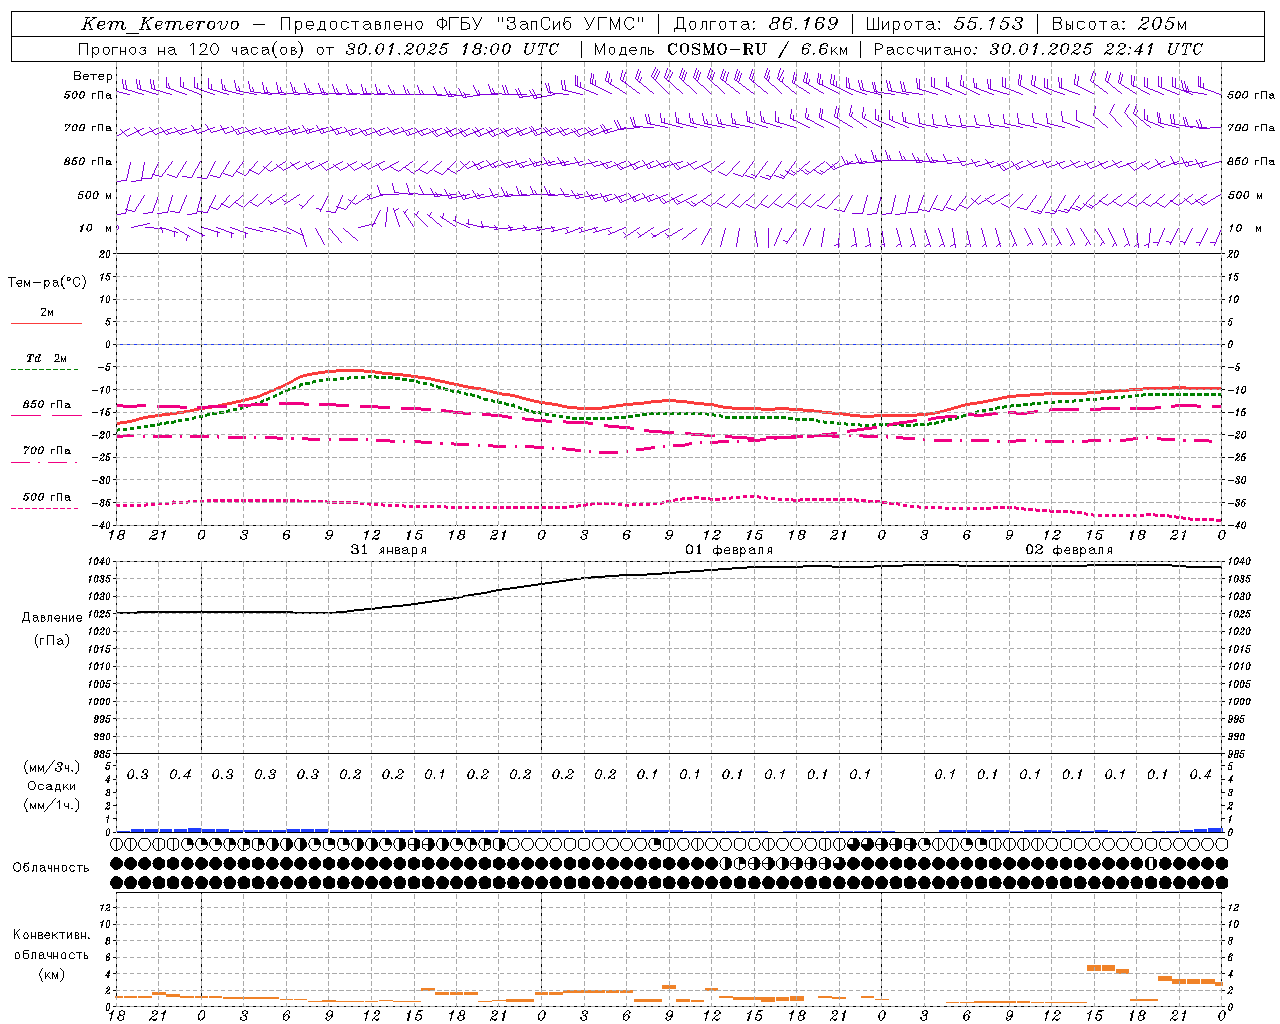Click the forecast start 30.01.2025 18:00 UTC

tap(452, 49)
